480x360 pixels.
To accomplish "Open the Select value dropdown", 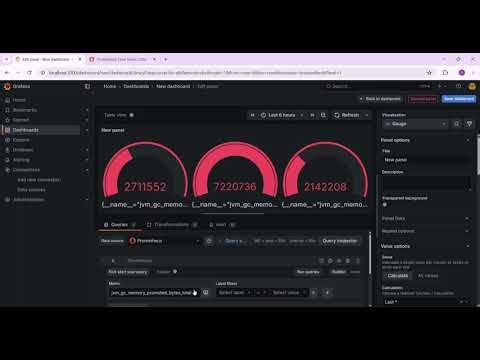I will (289, 293).
